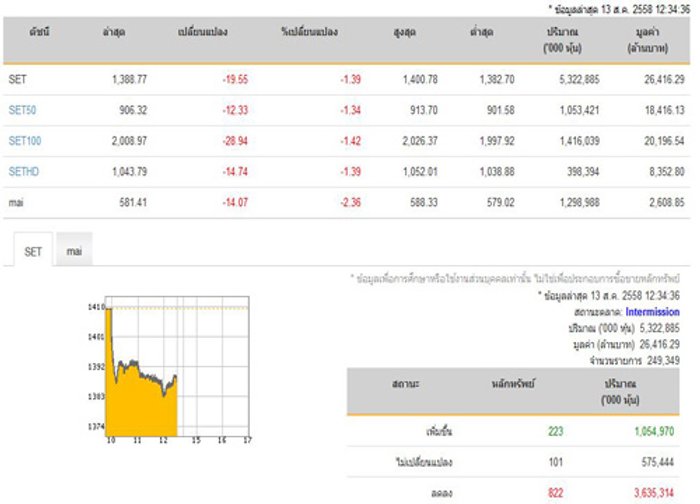Click advancing volume 1,054,970
The height and width of the screenshot is (504, 700).
tap(654, 431)
